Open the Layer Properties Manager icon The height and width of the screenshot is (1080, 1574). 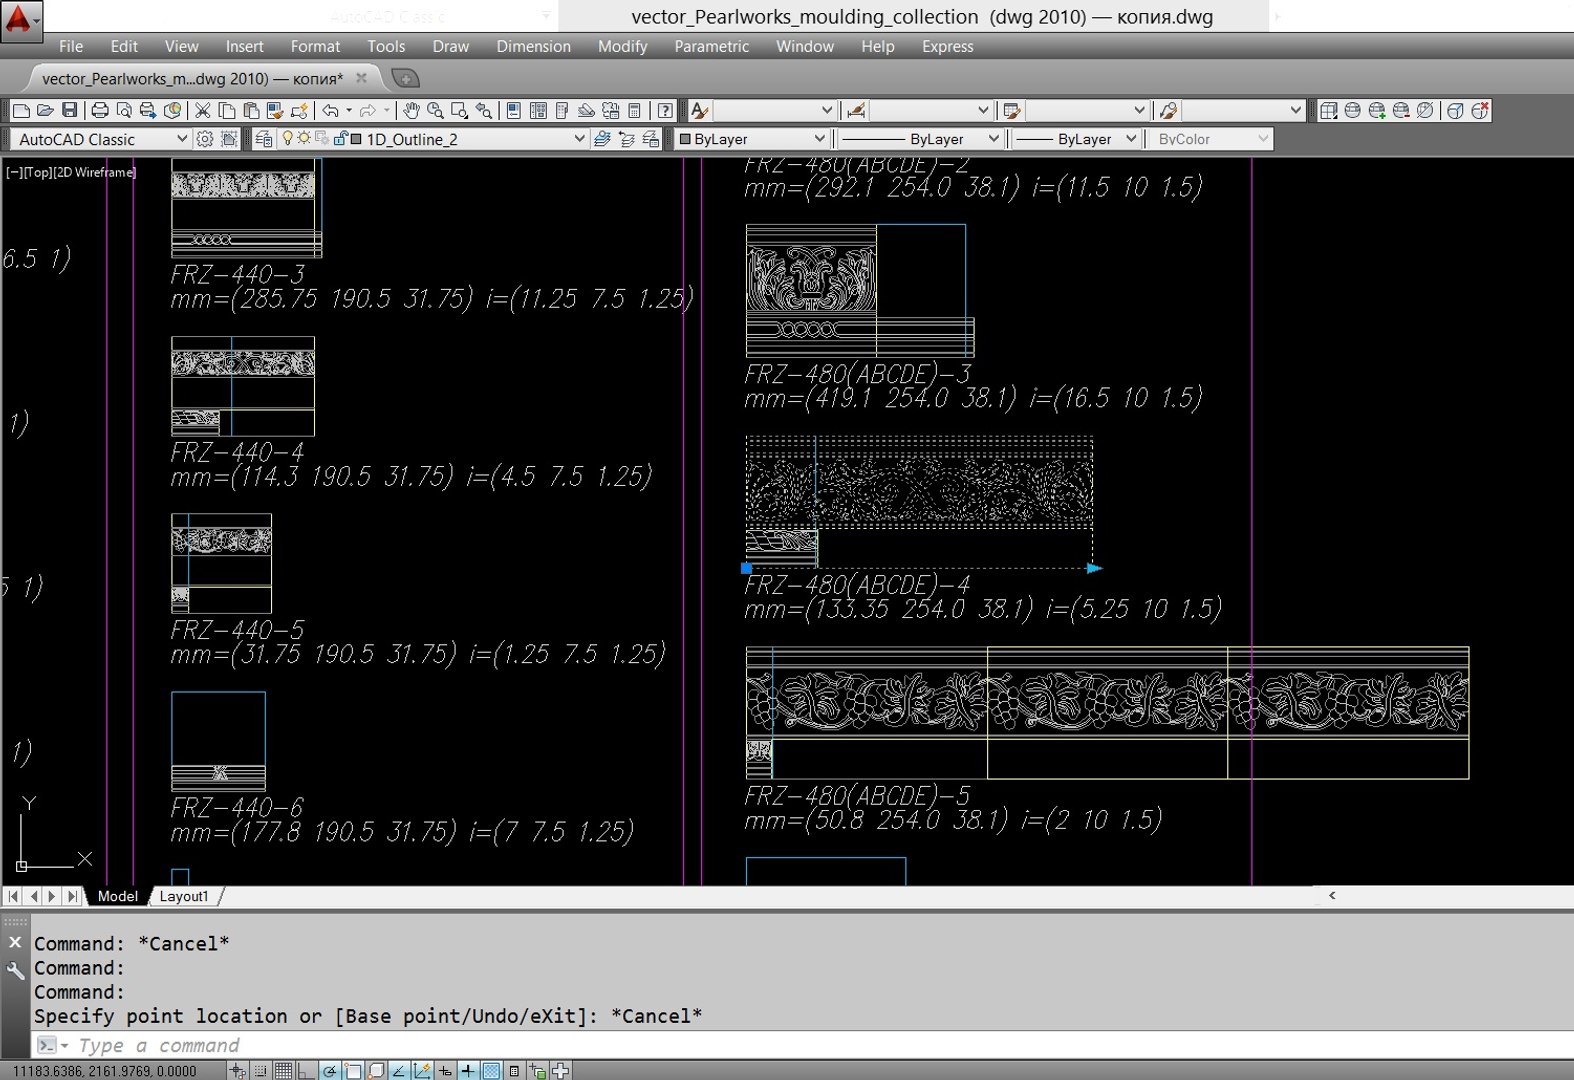coord(264,139)
